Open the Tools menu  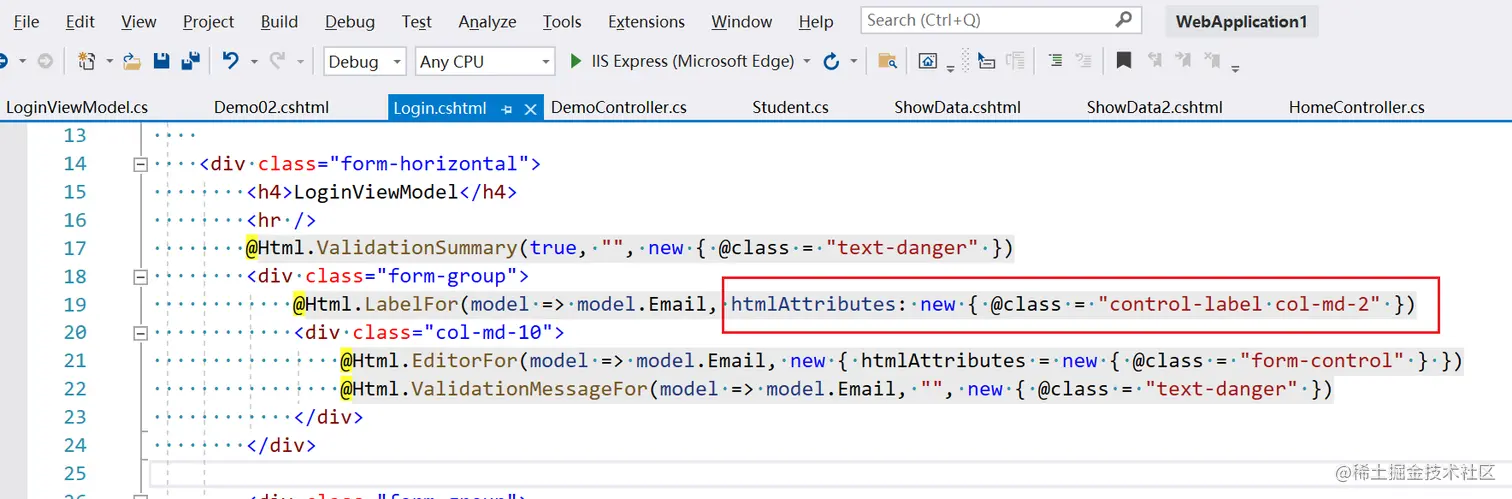562,21
